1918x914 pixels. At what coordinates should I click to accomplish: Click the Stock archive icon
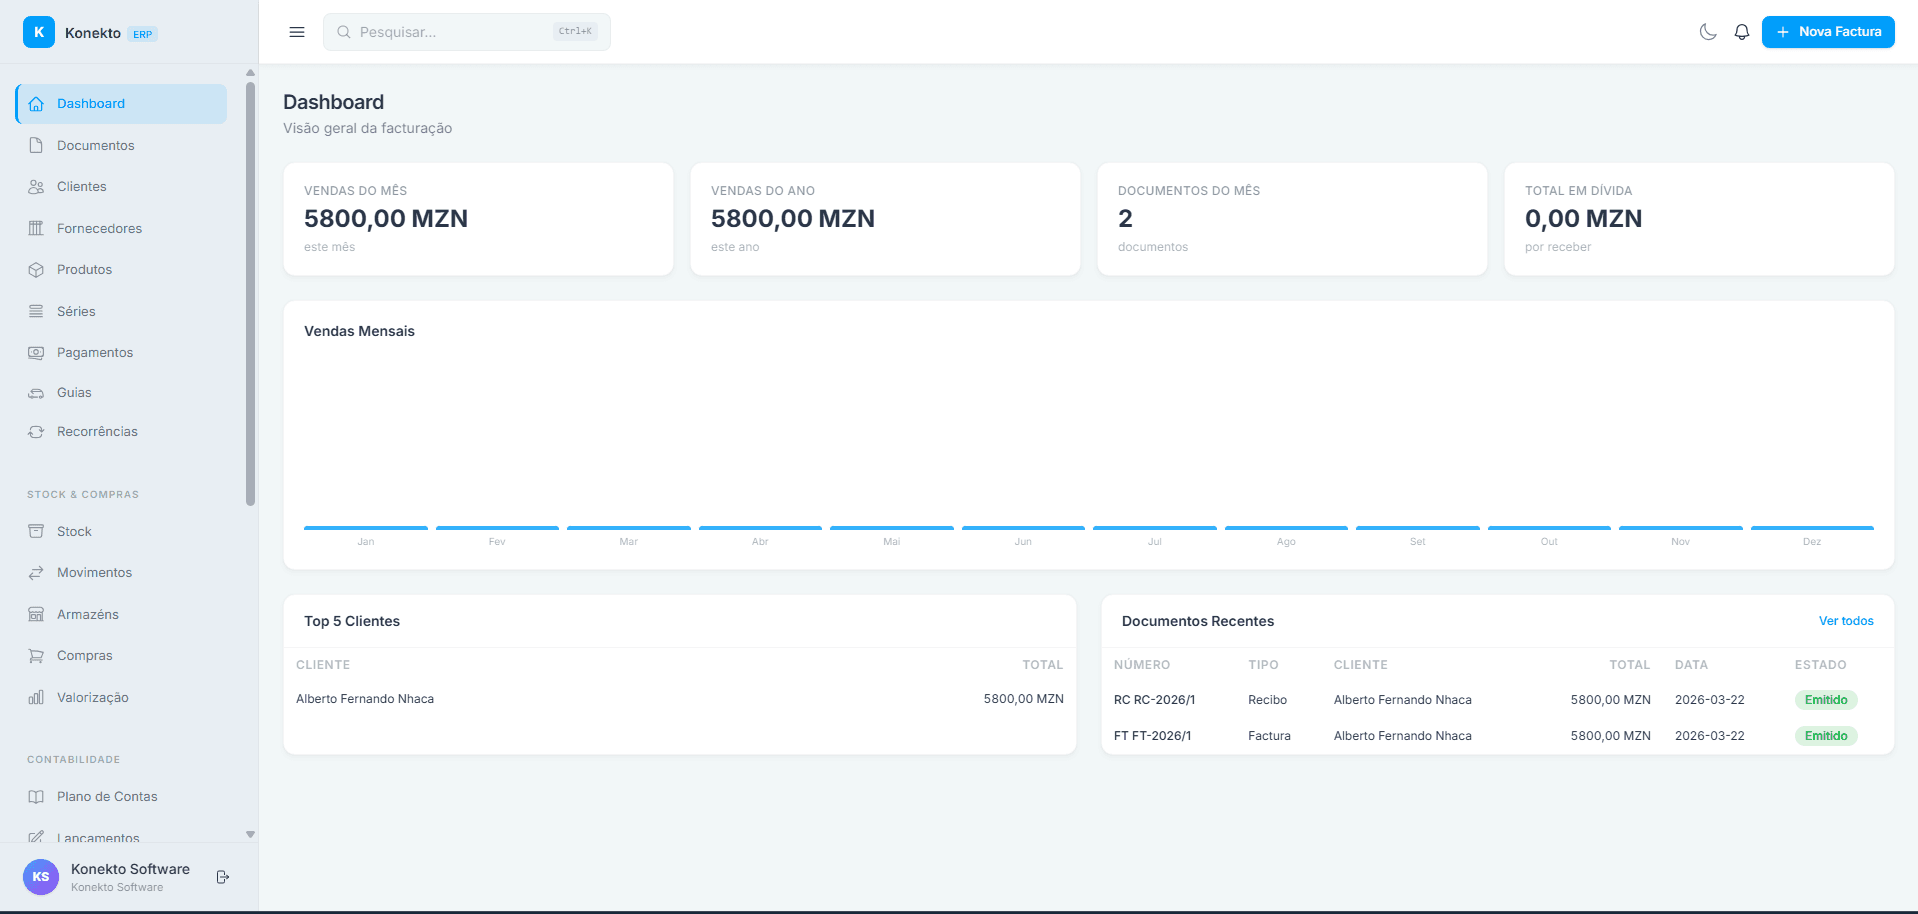pos(36,531)
